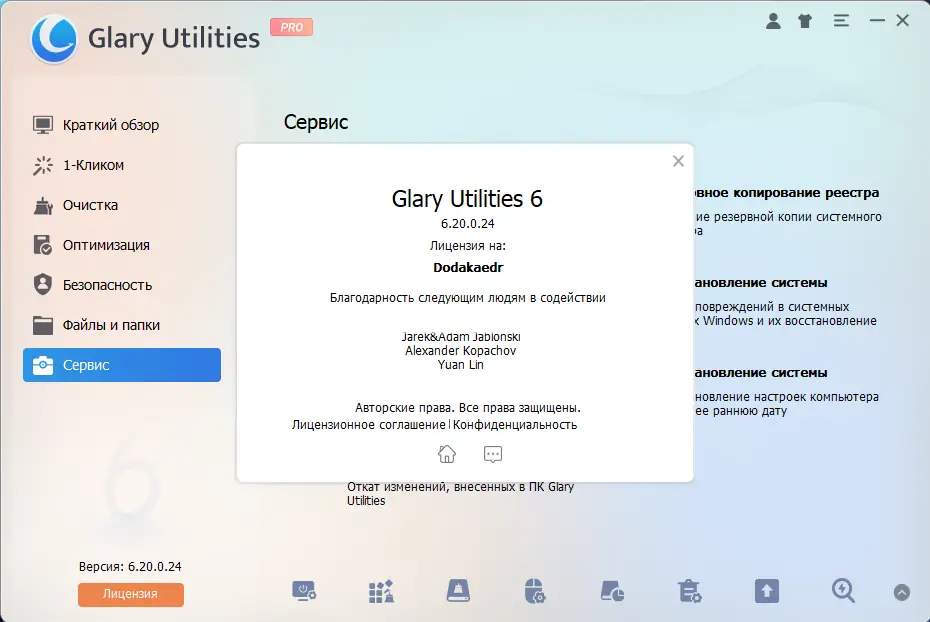Click the Сервис toolbox icon
Image resolution: width=930 pixels, height=622 pixels.
43,365
